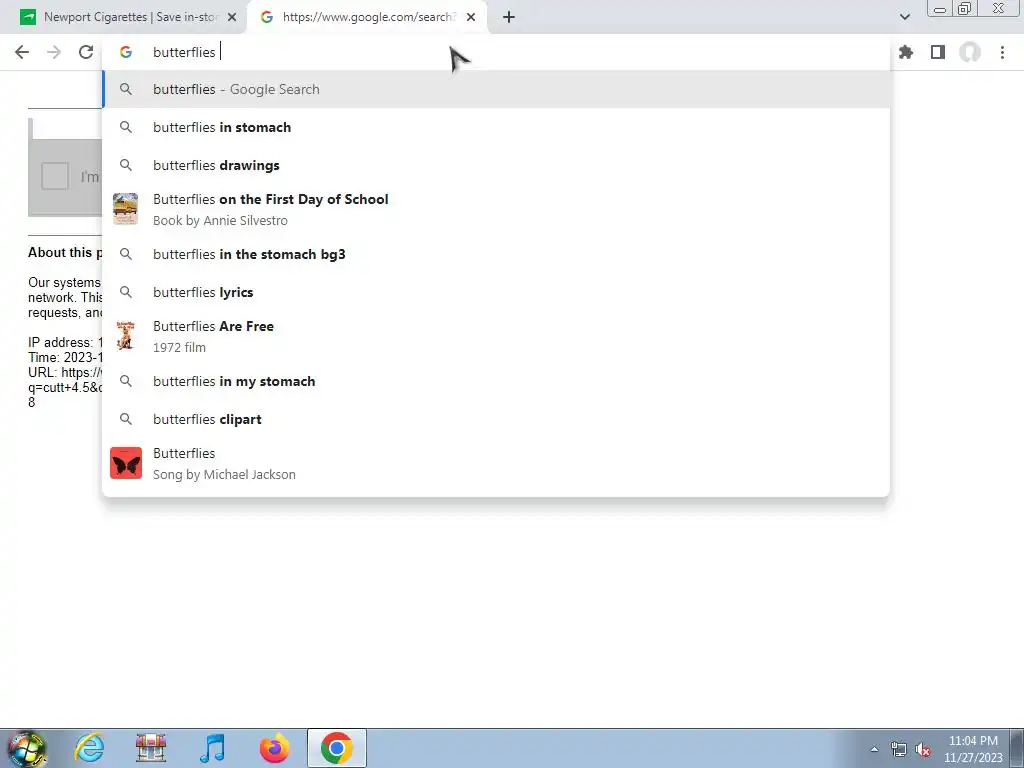Choose 'butterflies lyrics' suggestion
Image resolution: width=1024 pixels, height=768 pixels.
[x=496, y=292]
